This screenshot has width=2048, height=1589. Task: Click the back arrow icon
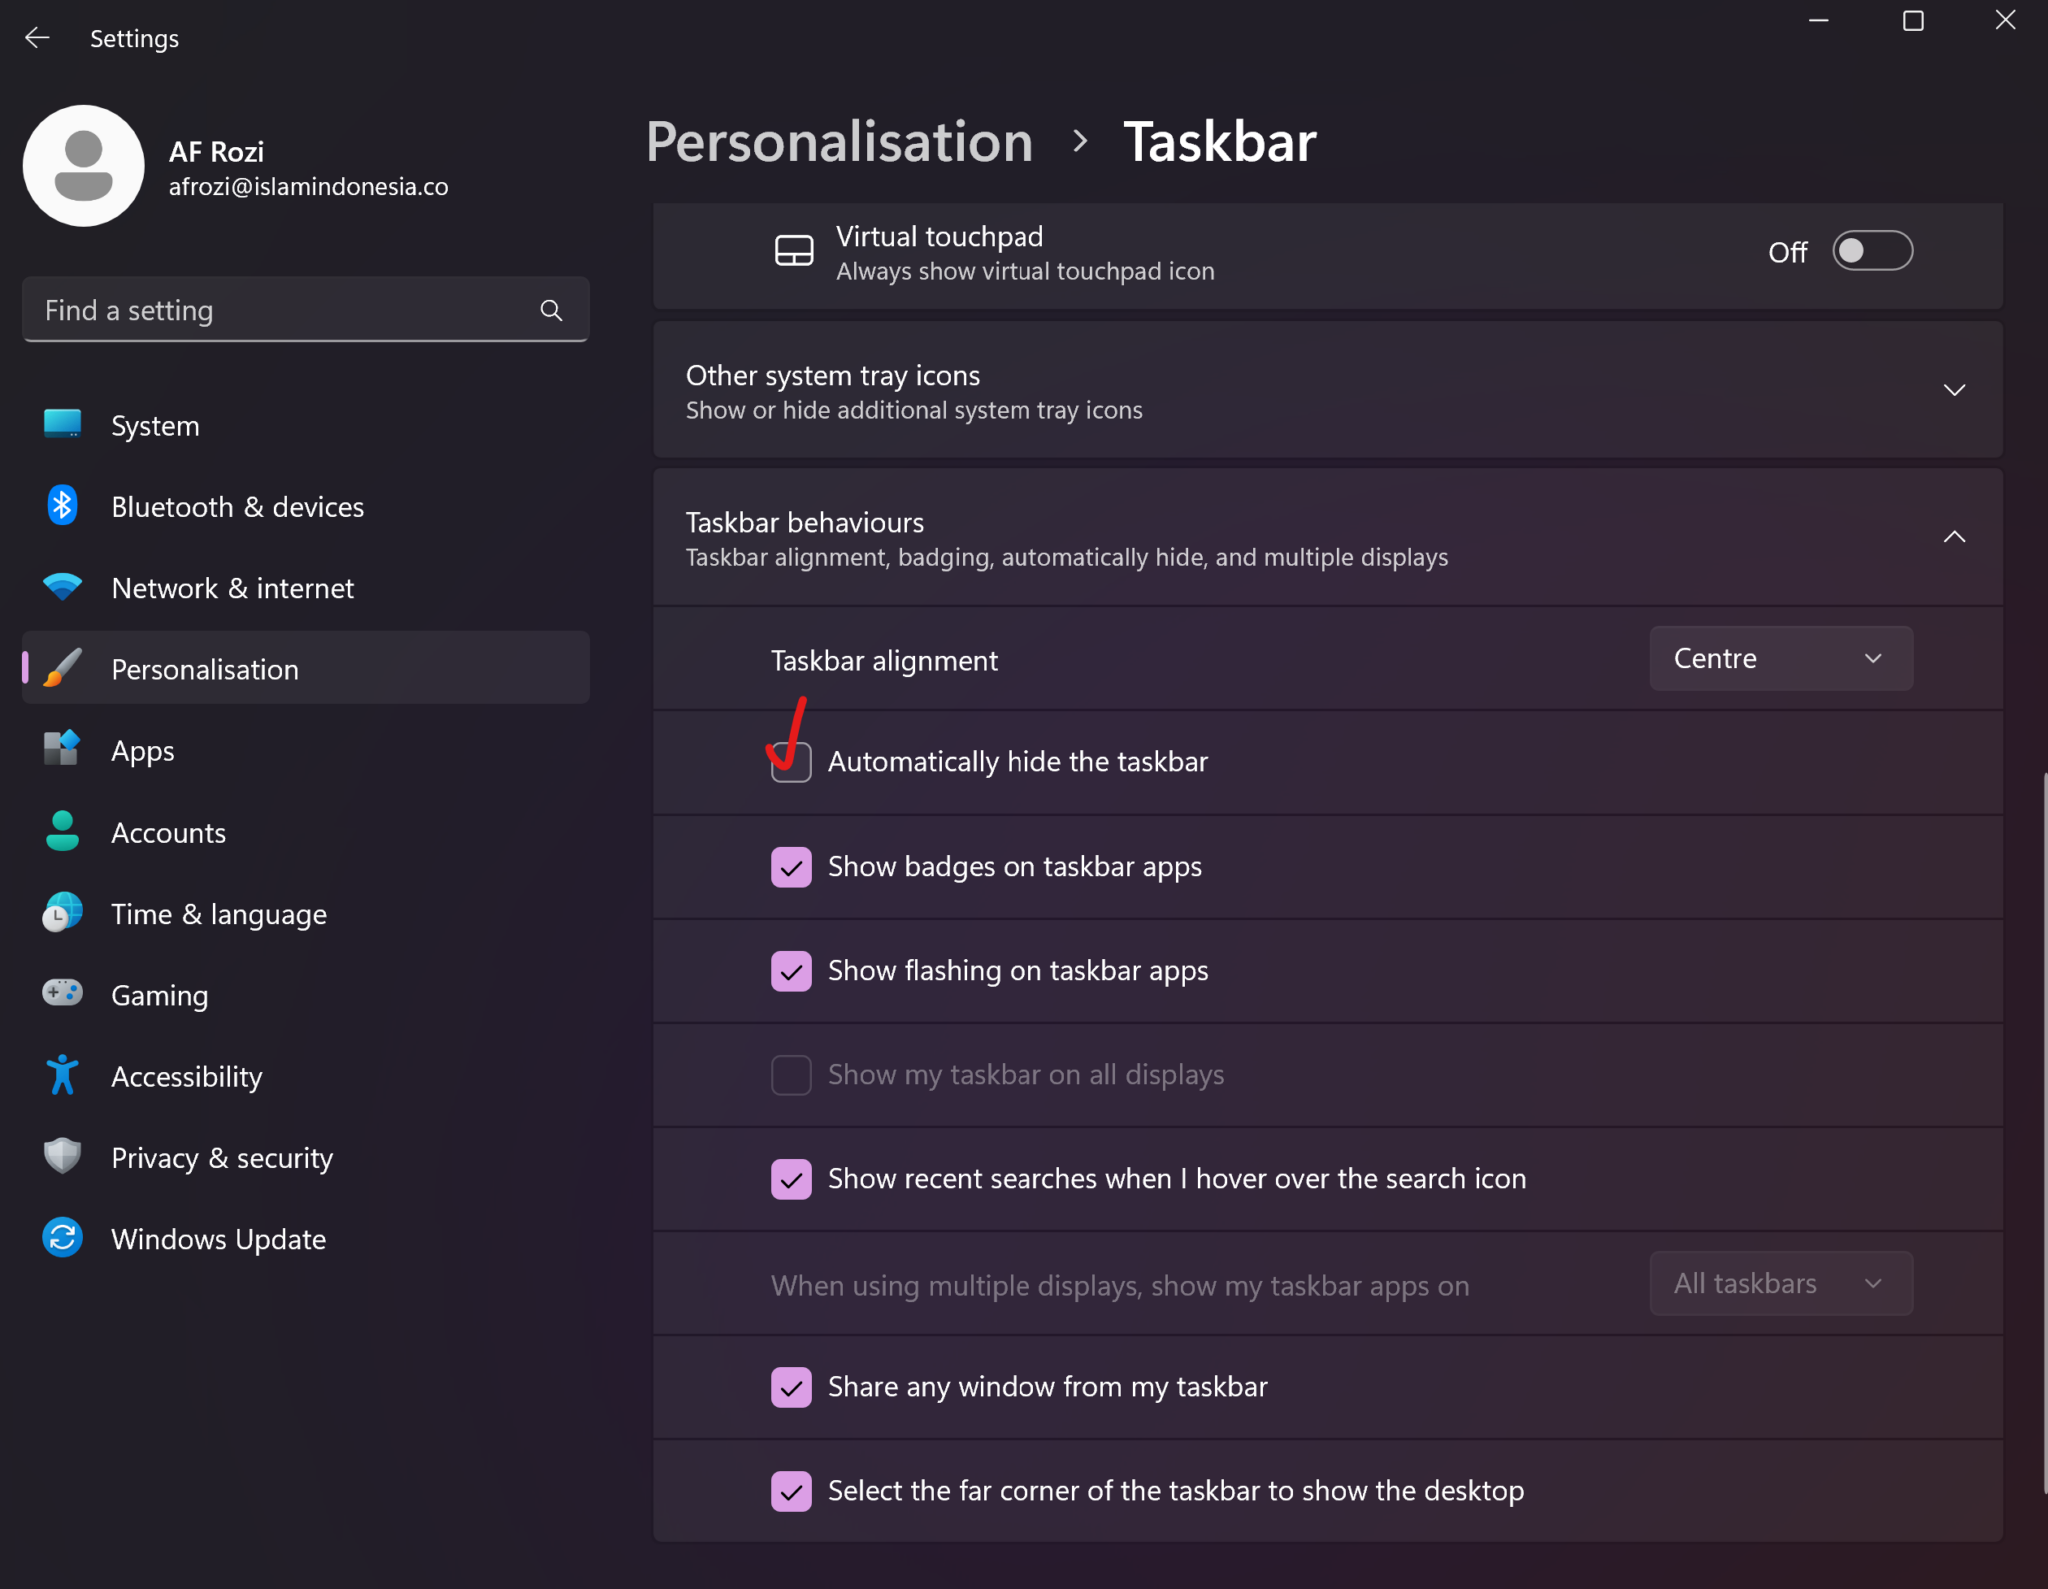pos(37,38)
